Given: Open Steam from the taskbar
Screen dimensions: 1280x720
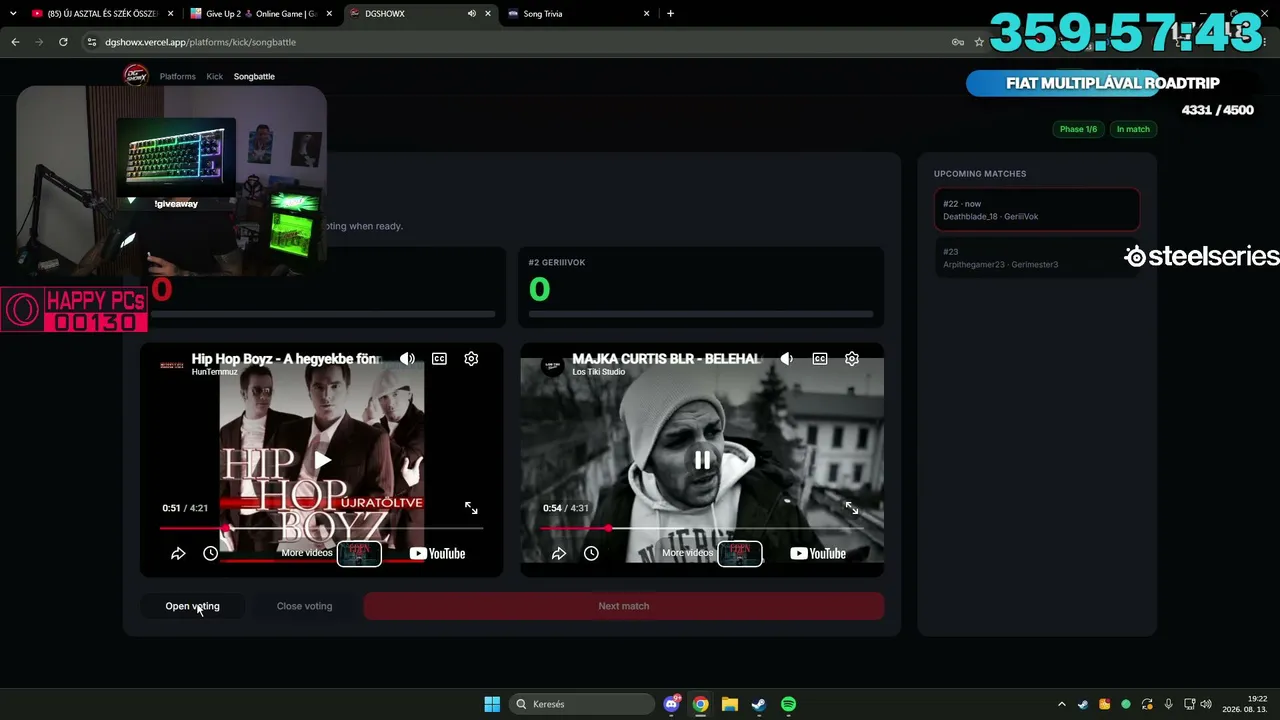Looking at the screenshot, I should [x=759, y=704].
